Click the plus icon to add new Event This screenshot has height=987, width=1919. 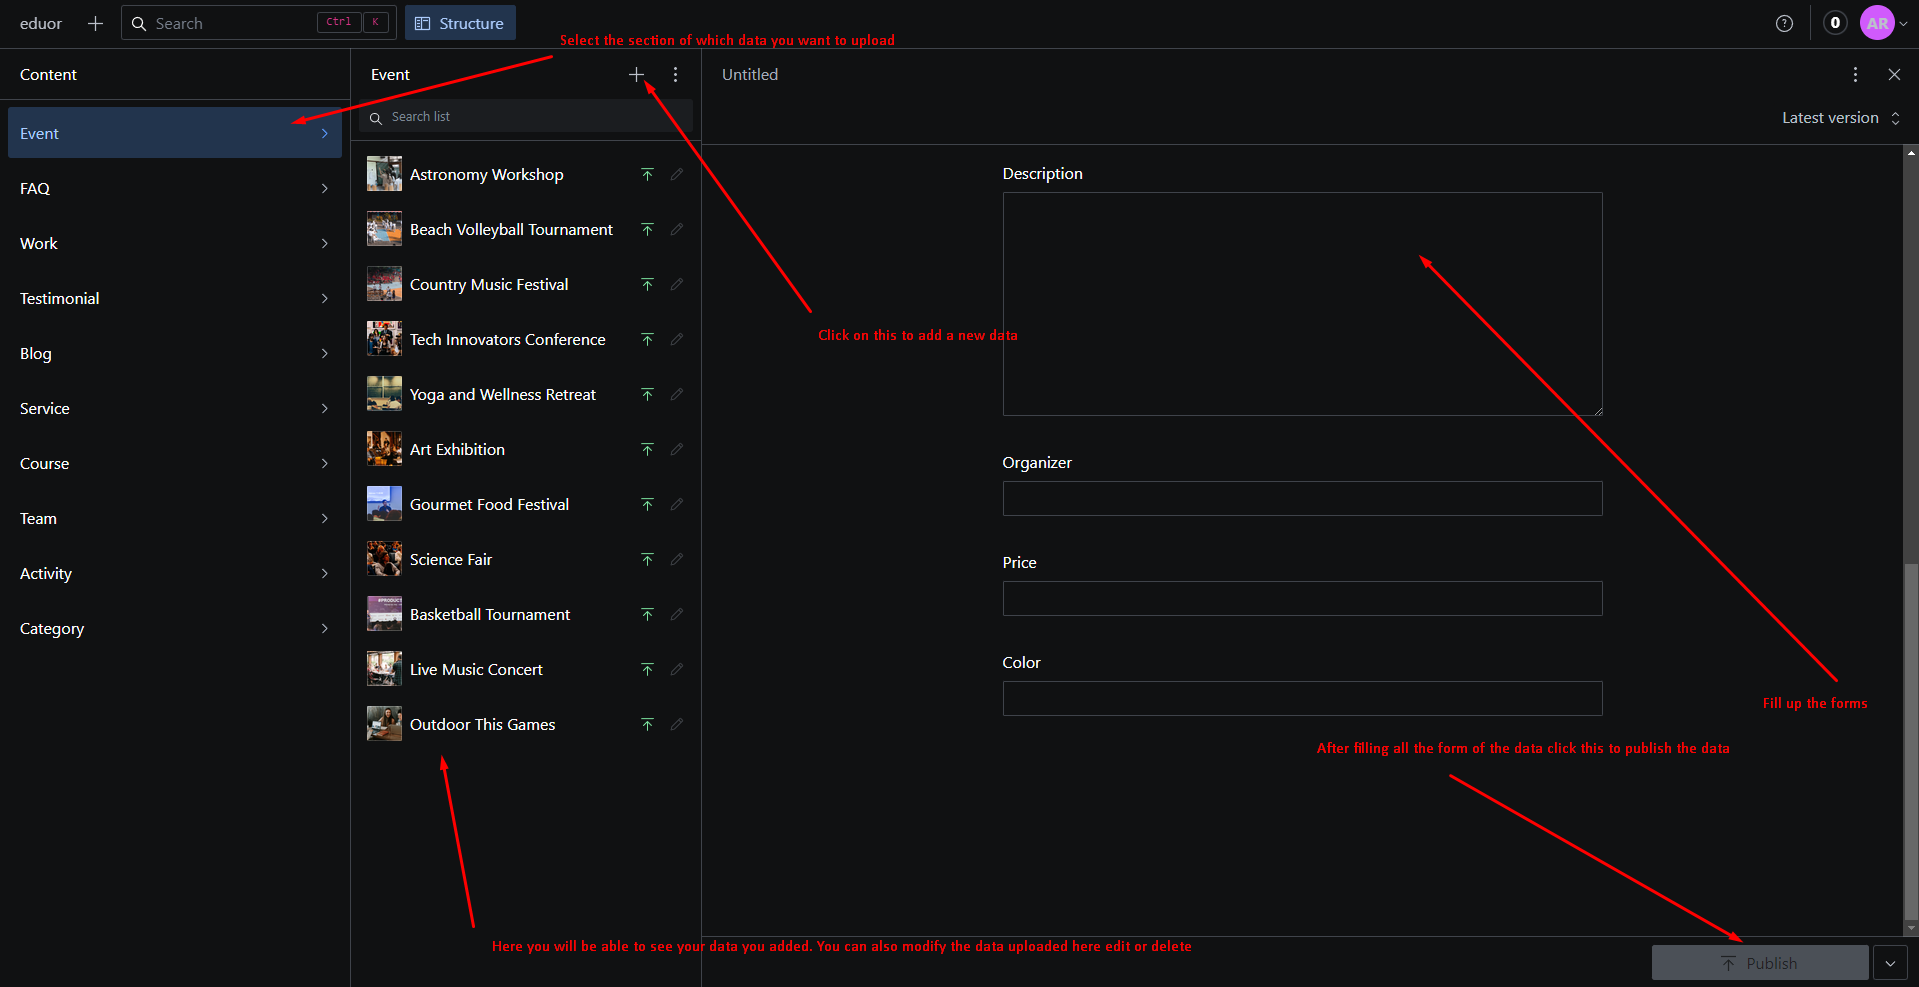coord(636,75)
